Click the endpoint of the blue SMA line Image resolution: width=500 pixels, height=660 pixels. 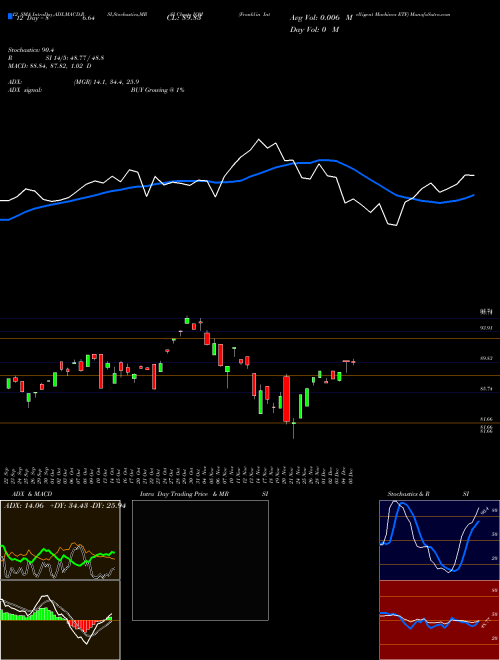[474, 195]
